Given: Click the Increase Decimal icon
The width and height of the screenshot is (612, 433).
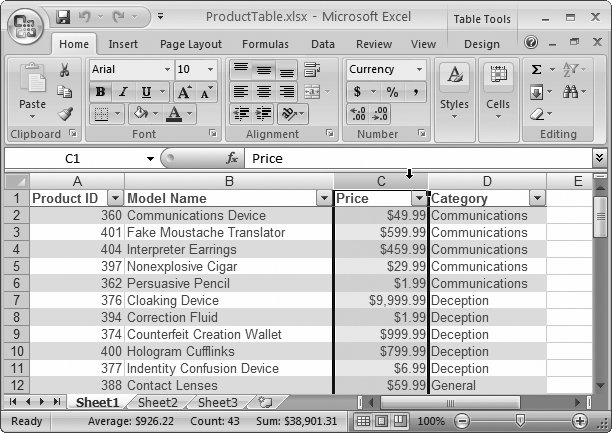Looking at the screenshot, I should point(358,115).
